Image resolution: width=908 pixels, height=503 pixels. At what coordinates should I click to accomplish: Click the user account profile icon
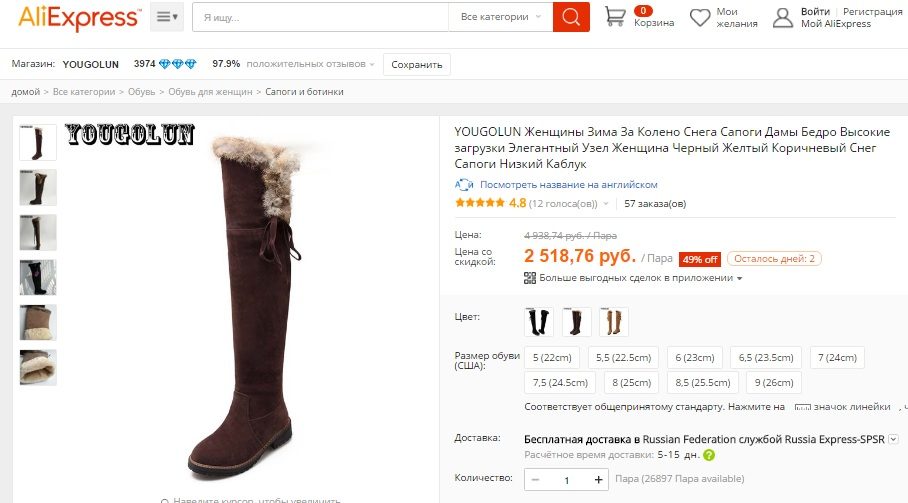pos(783,17)
